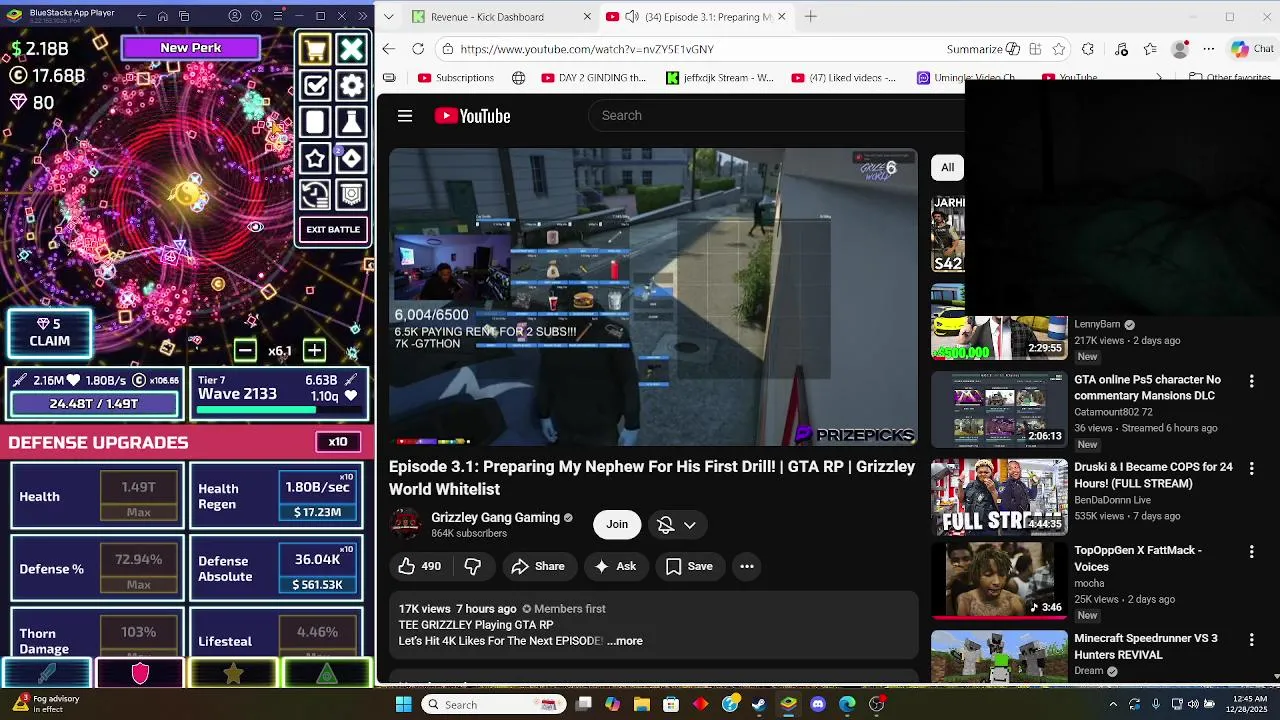The image size is (1280, 720).
Task: Select the green triangle upgrades tab
Action: (x=326, y=674)
